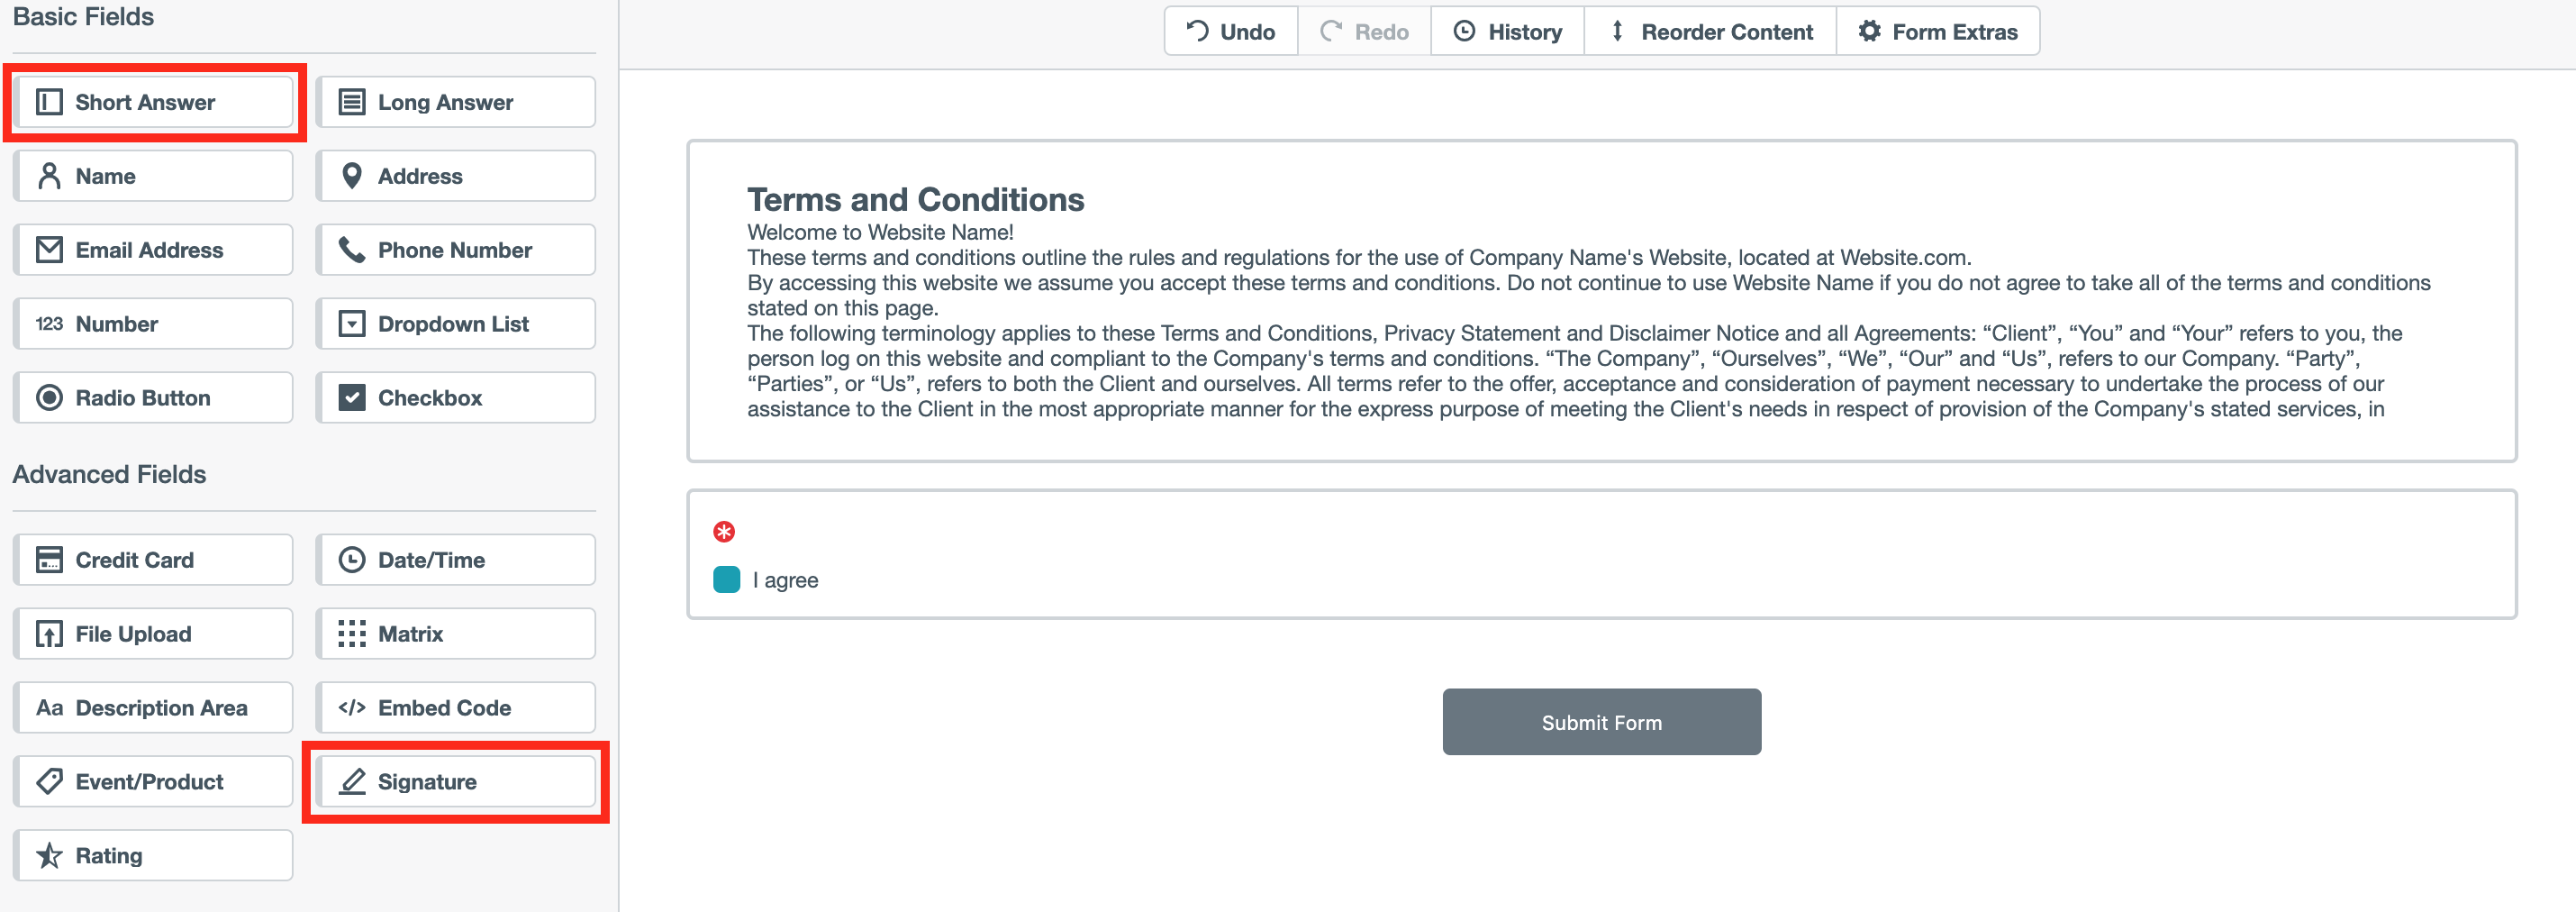2576x912 pixels.
Task: Click the File Upload icon
Action: click(49, 634)
